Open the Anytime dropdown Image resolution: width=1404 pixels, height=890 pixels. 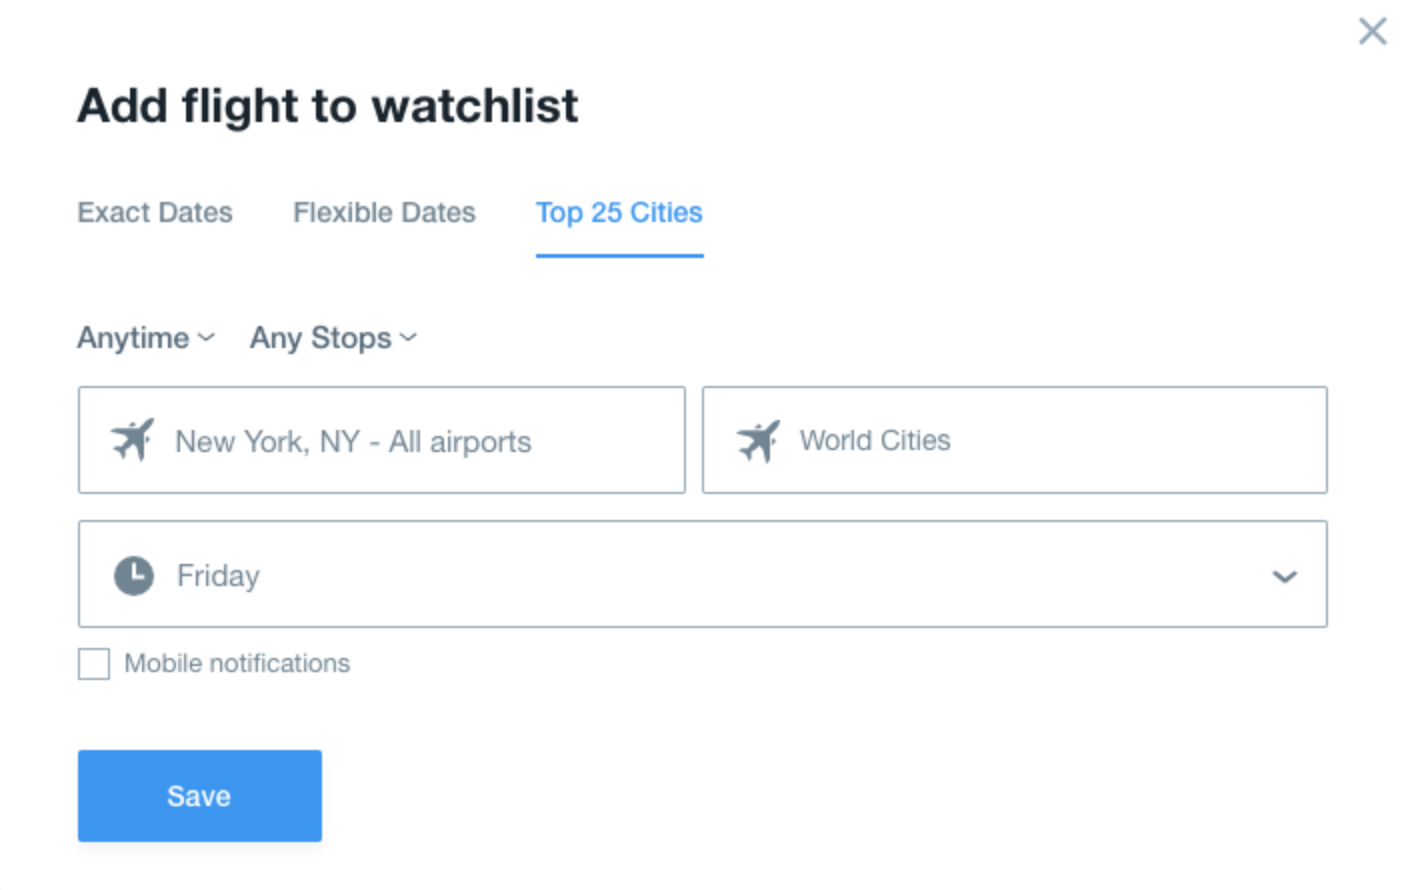tap(146, 338)
